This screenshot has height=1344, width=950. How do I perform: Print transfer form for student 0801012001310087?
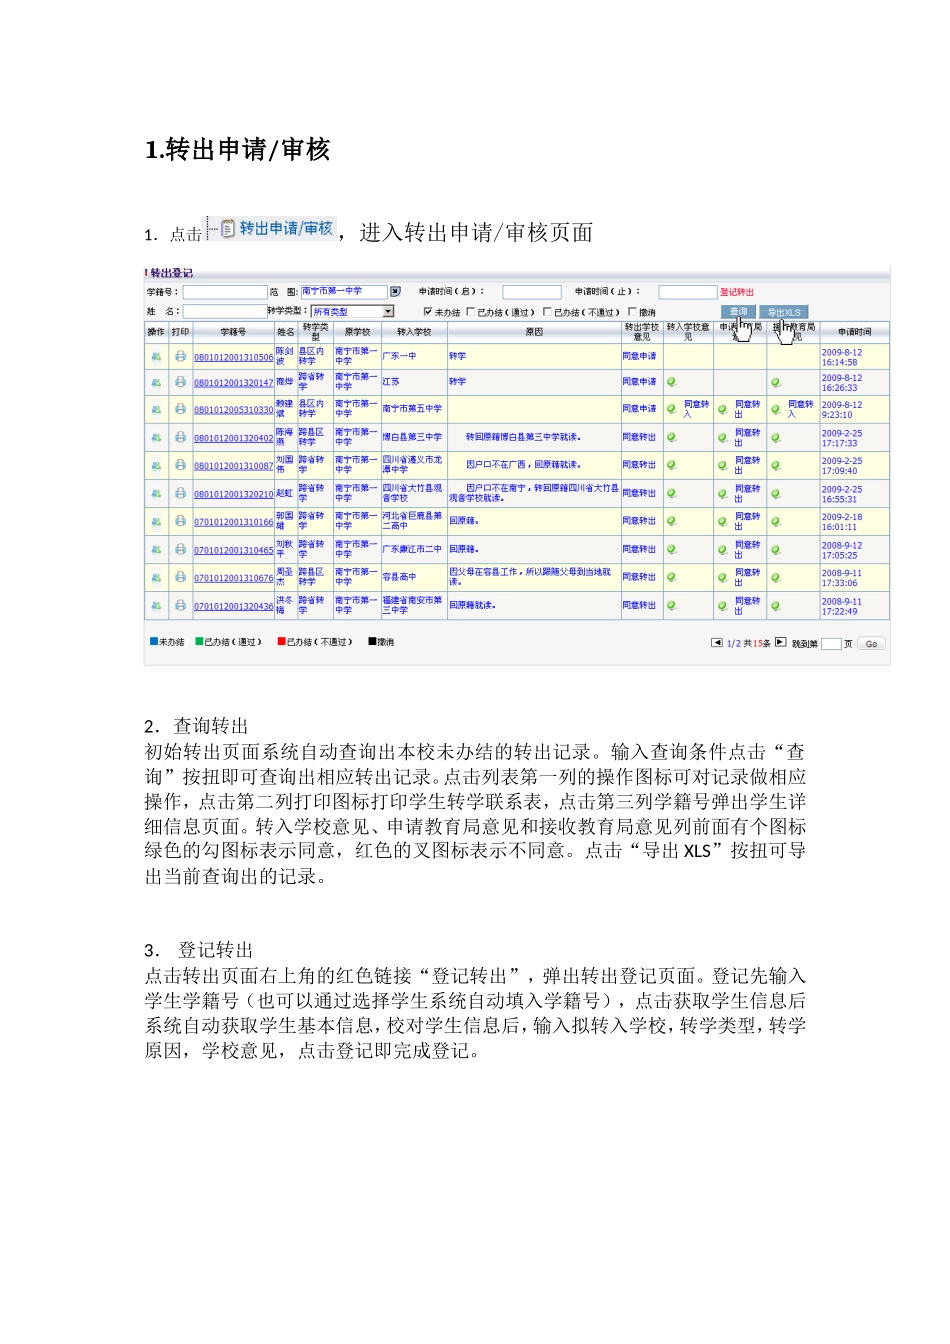pyautogui.click(x=180, y=465)
